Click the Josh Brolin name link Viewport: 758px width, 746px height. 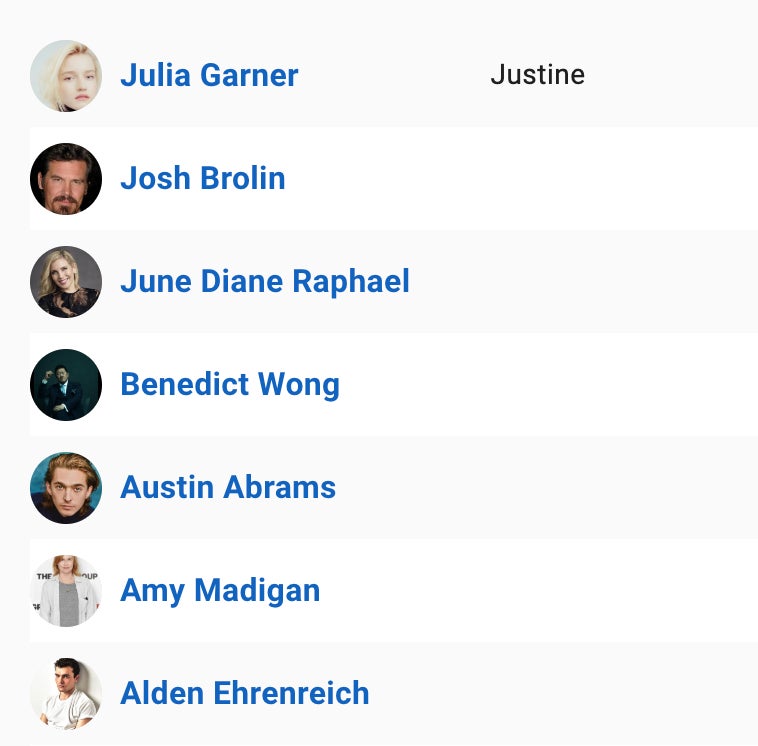click(203, 179)
